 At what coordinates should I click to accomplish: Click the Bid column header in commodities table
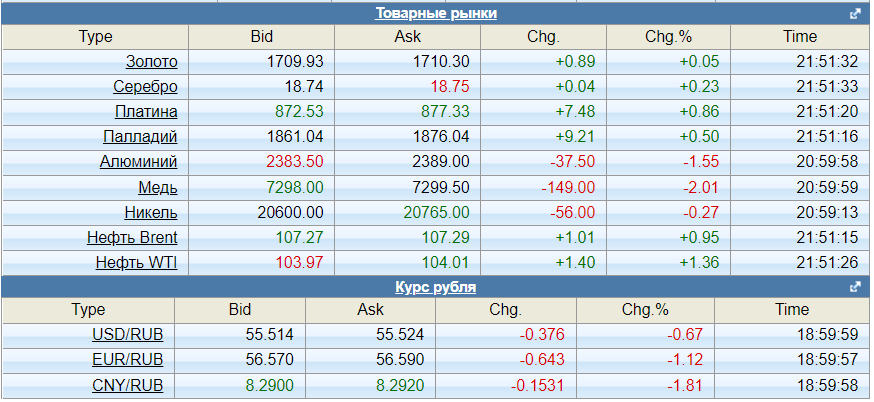click(262, 36)
